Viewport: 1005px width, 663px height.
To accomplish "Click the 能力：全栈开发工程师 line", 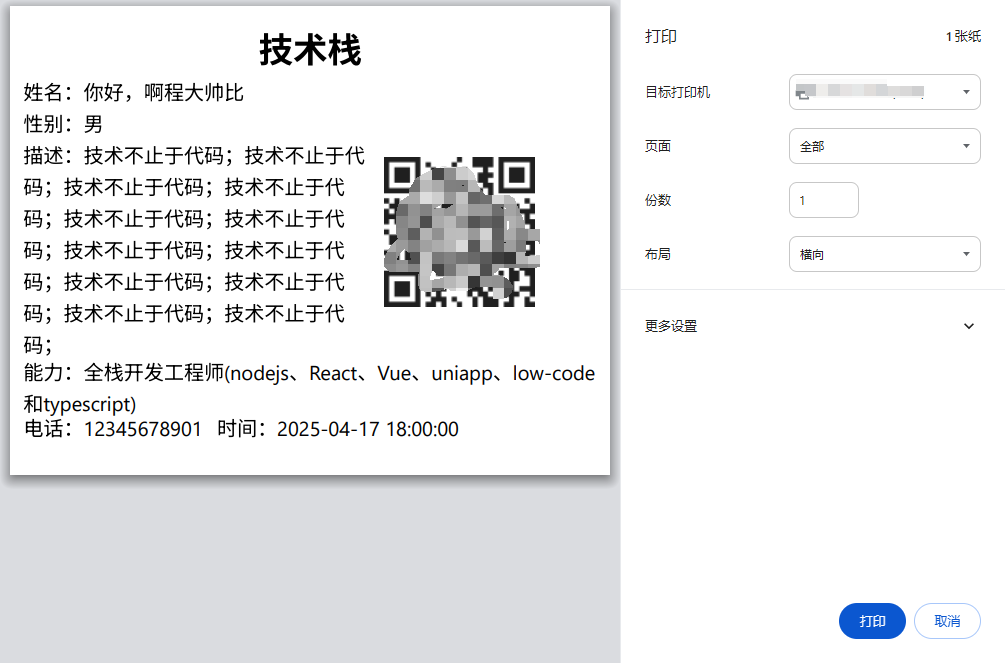I will point(309,373).
